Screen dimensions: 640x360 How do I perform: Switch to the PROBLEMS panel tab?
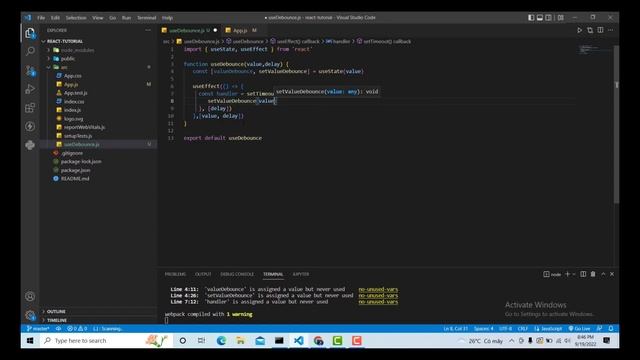tap(175, 274)
